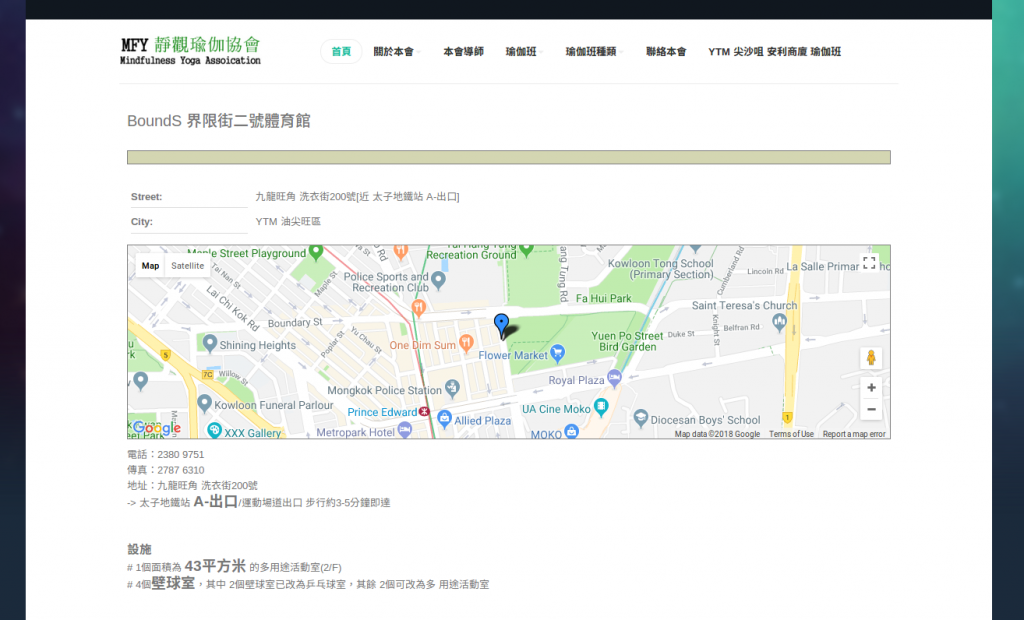Click the Street View pegman icon
The height and width of the screenshot is (620, 1024).
click(871, 358)
